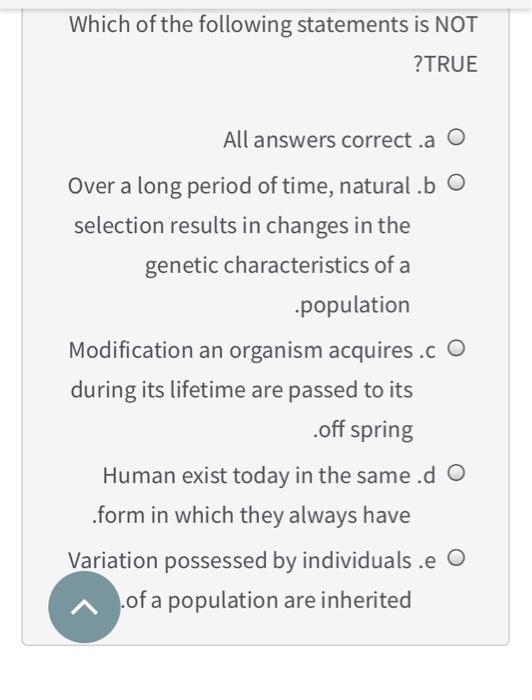
Task: Click the question text 'Which of the following'
Action: click(x=180, y=25)
